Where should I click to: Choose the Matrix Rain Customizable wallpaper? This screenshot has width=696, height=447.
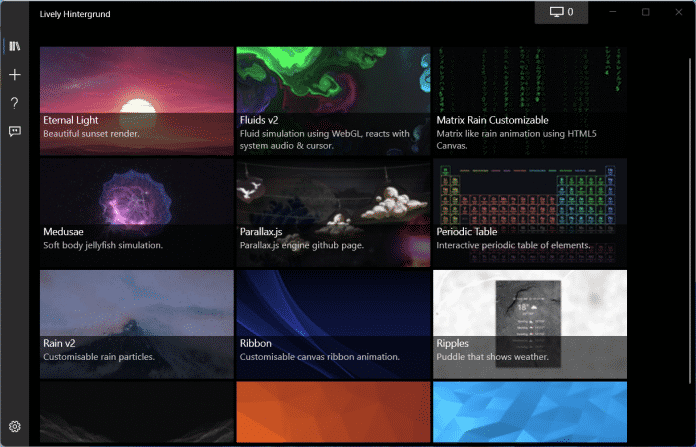click(530, 100)
